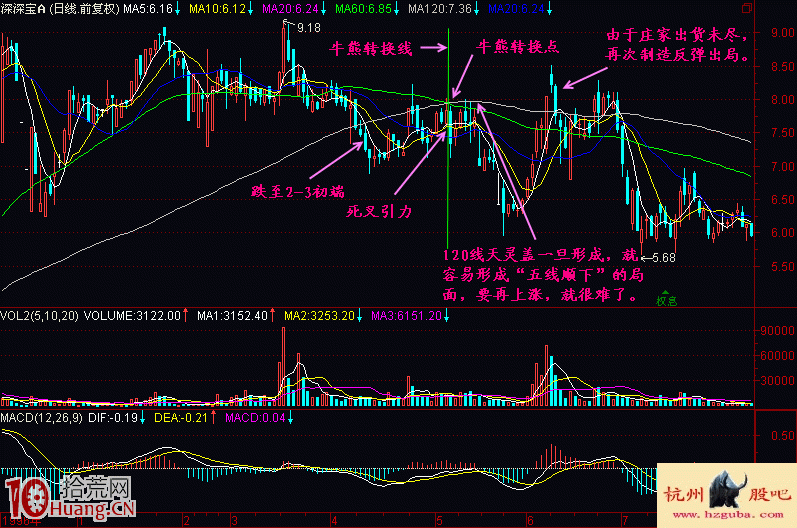
Task: Click the 5.50 price axis label
Action: click(783, 267)
